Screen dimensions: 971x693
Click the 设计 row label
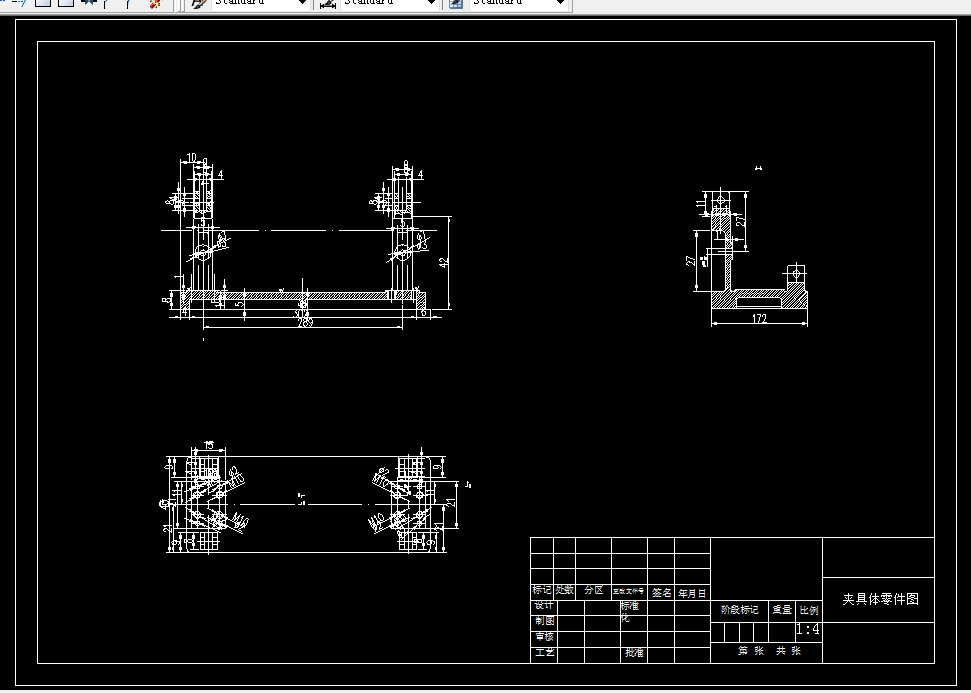[544, 605]
